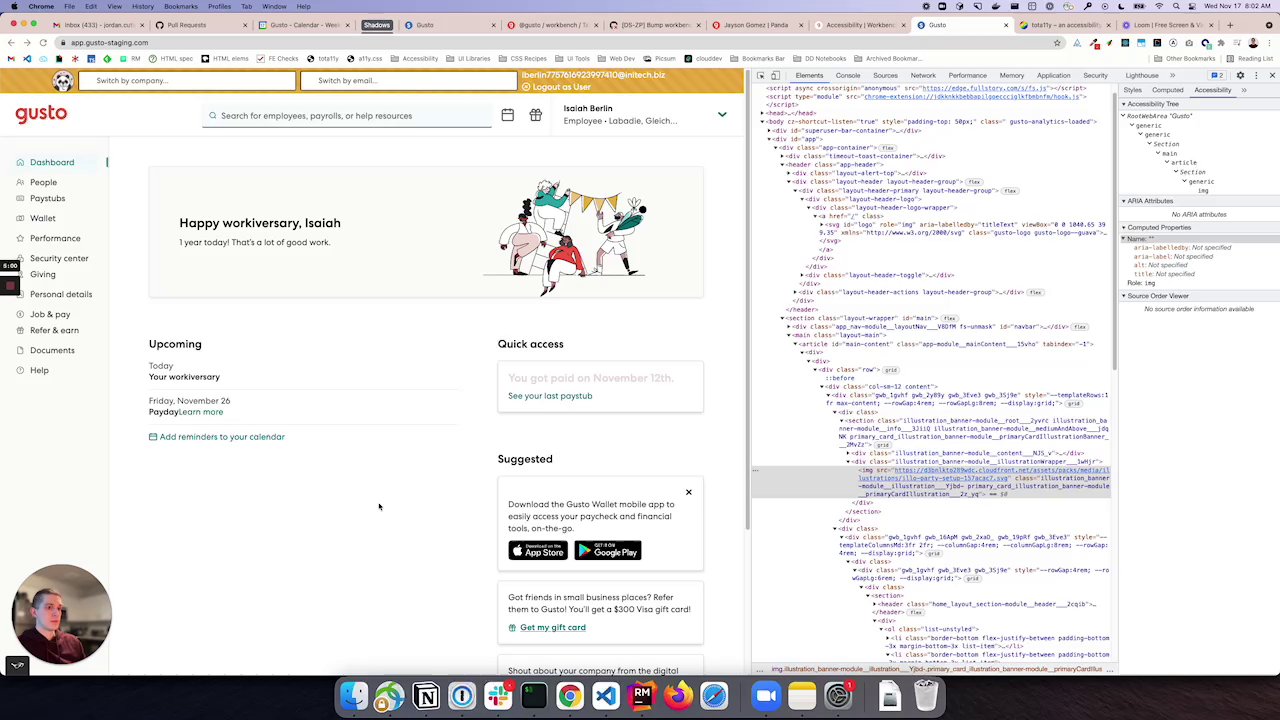The width and height of the screenshot is (1280, 720).
Task: Launch Visual Studio Code from the Dock
Action: (x=605, y=695)
